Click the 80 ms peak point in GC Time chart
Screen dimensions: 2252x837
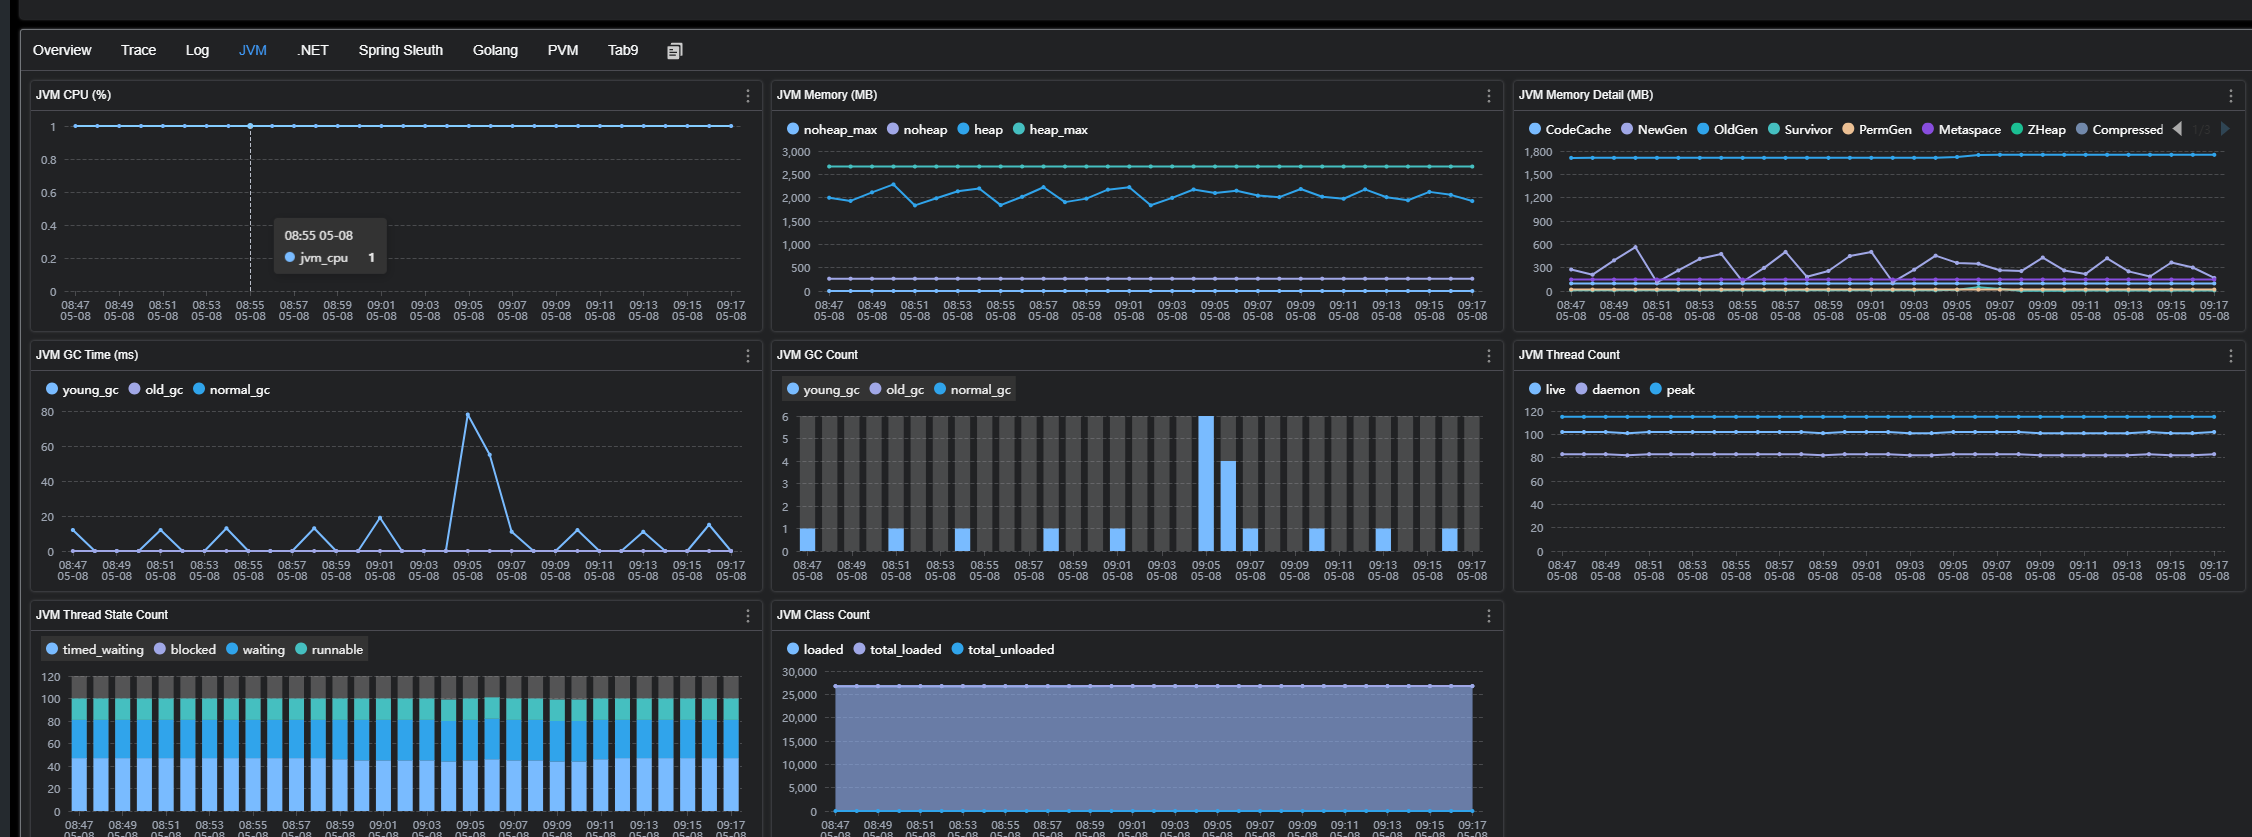tap(467, 414)
